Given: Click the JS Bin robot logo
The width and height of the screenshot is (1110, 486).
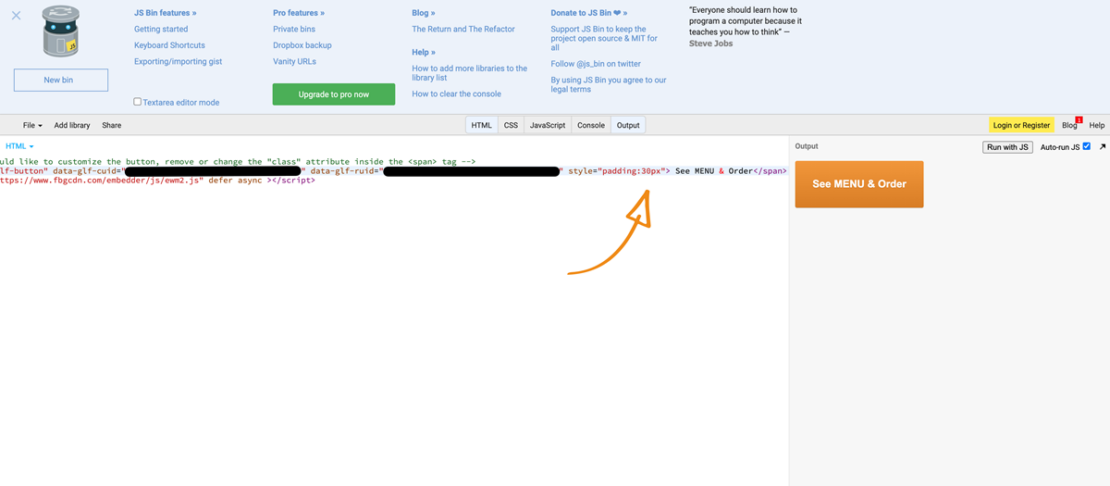Looking at the screenshot, I should click(x=60, y=33).
